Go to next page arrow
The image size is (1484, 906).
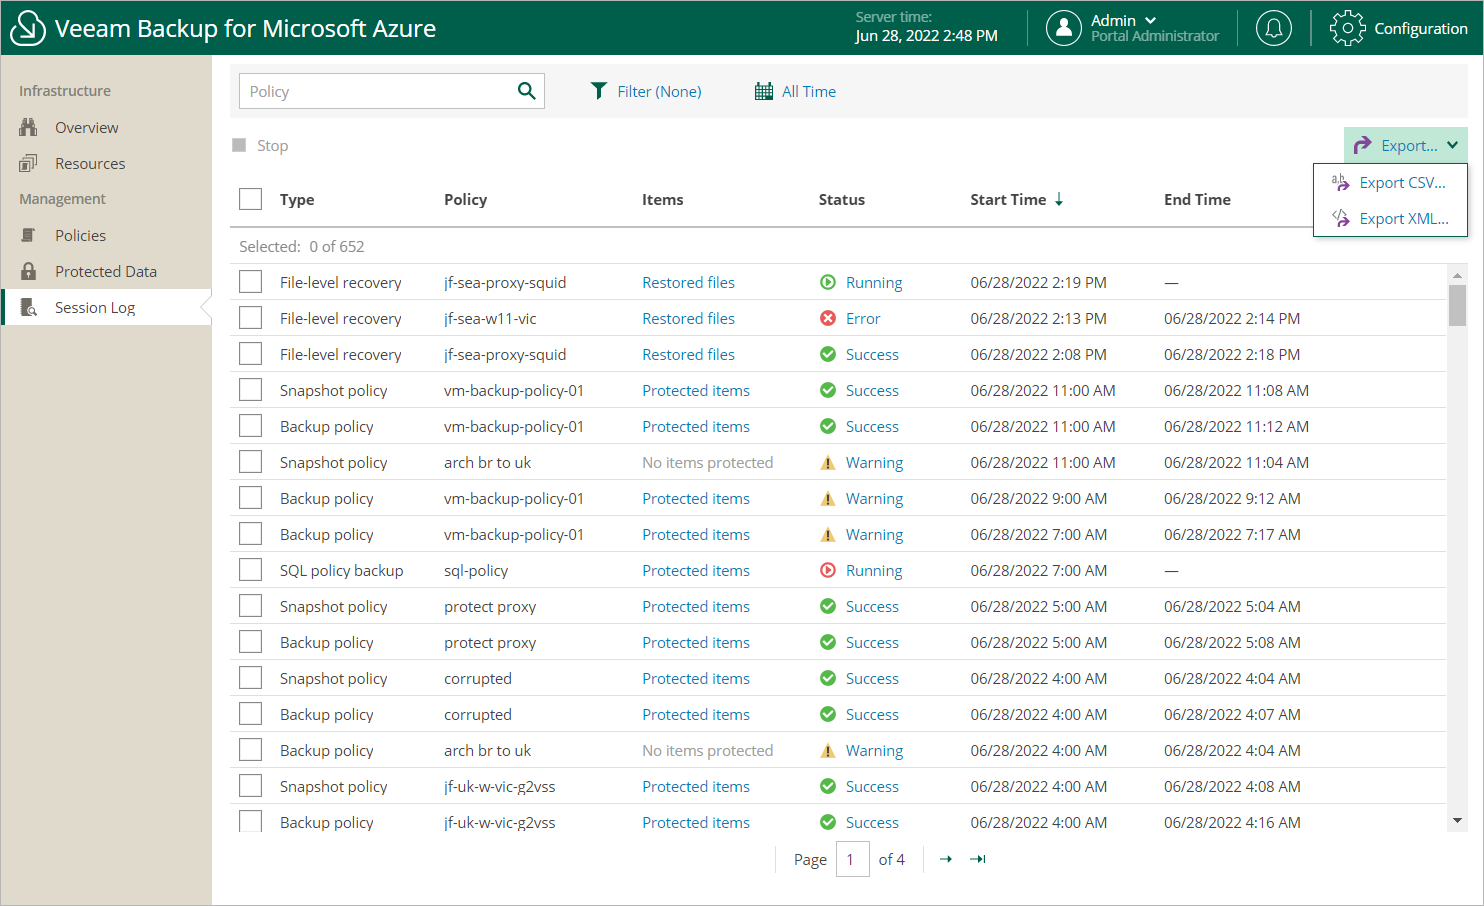click(945, 859)
